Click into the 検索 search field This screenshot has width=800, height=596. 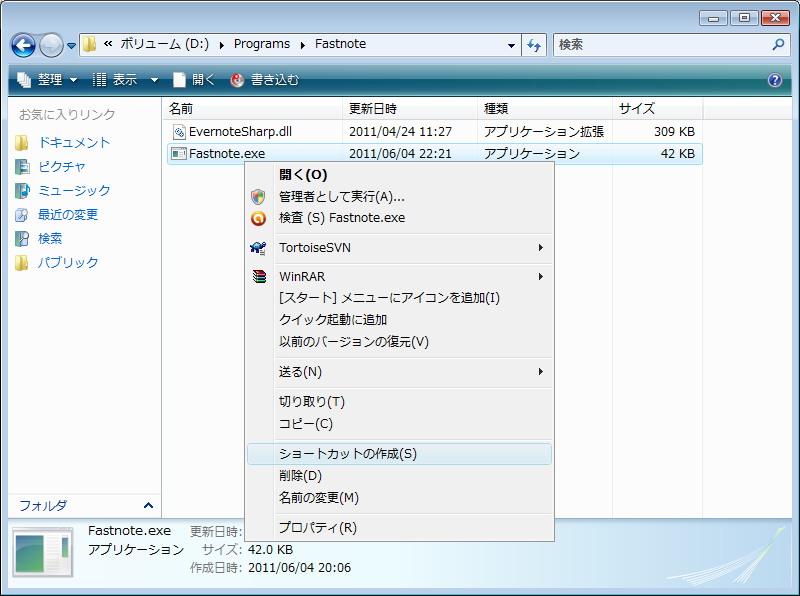[660, 45]
